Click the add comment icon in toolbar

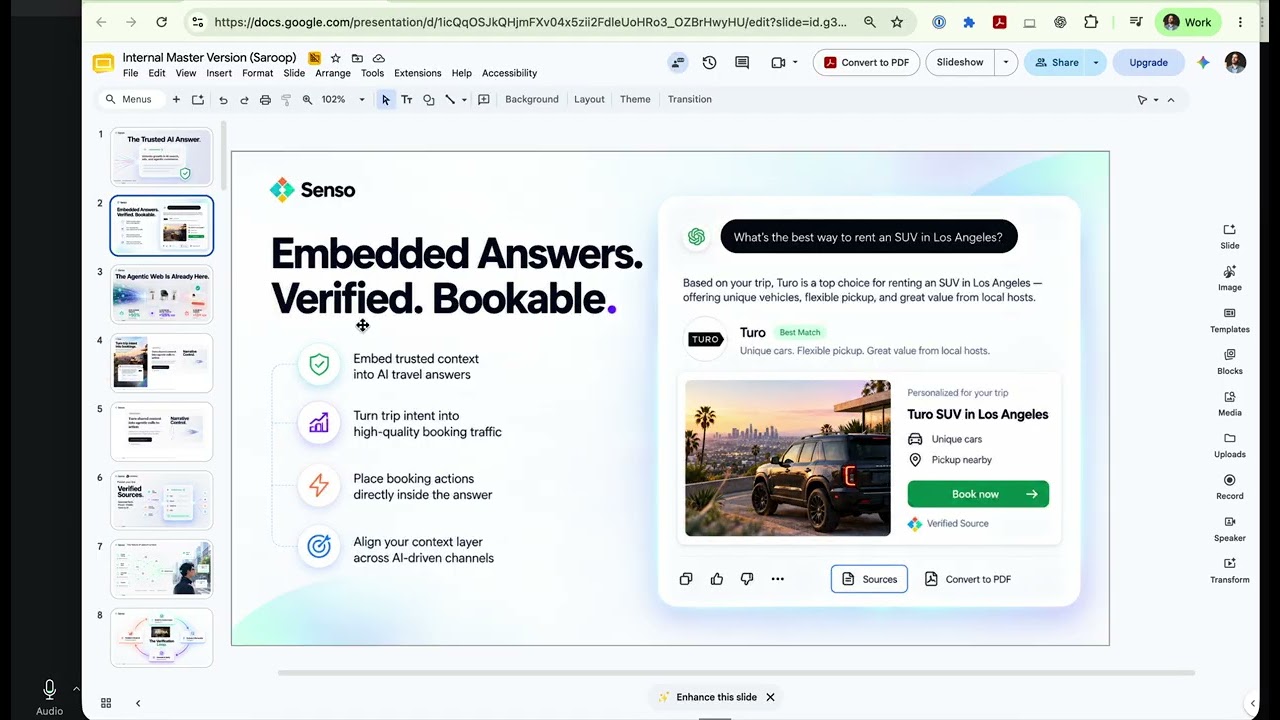(x=484, y=100)
